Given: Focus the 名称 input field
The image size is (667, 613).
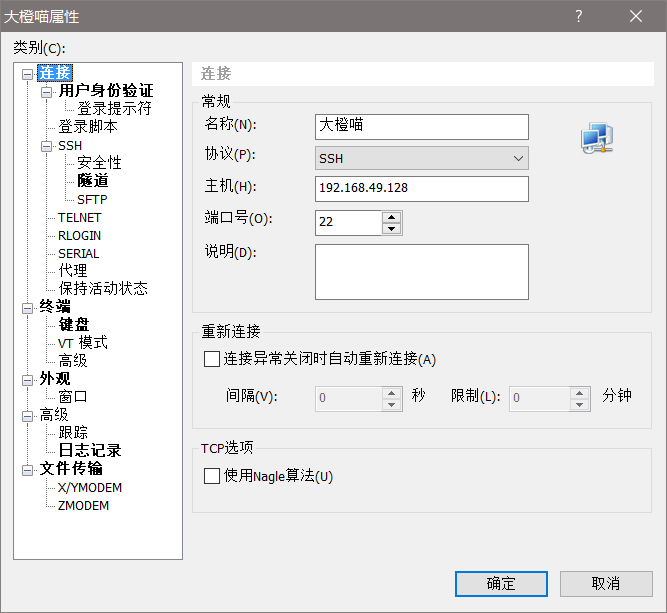Looking at the screenshot, I should (x=422, y=126).
